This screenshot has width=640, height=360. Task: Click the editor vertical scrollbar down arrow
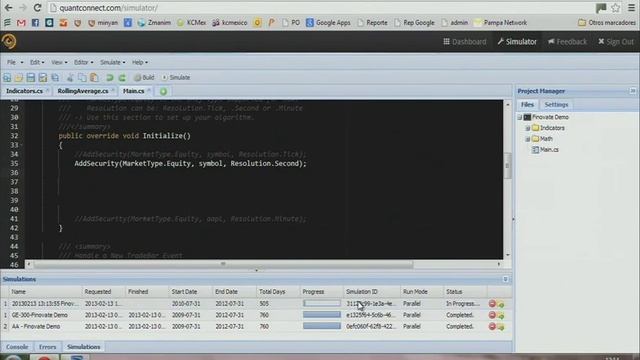507,255
